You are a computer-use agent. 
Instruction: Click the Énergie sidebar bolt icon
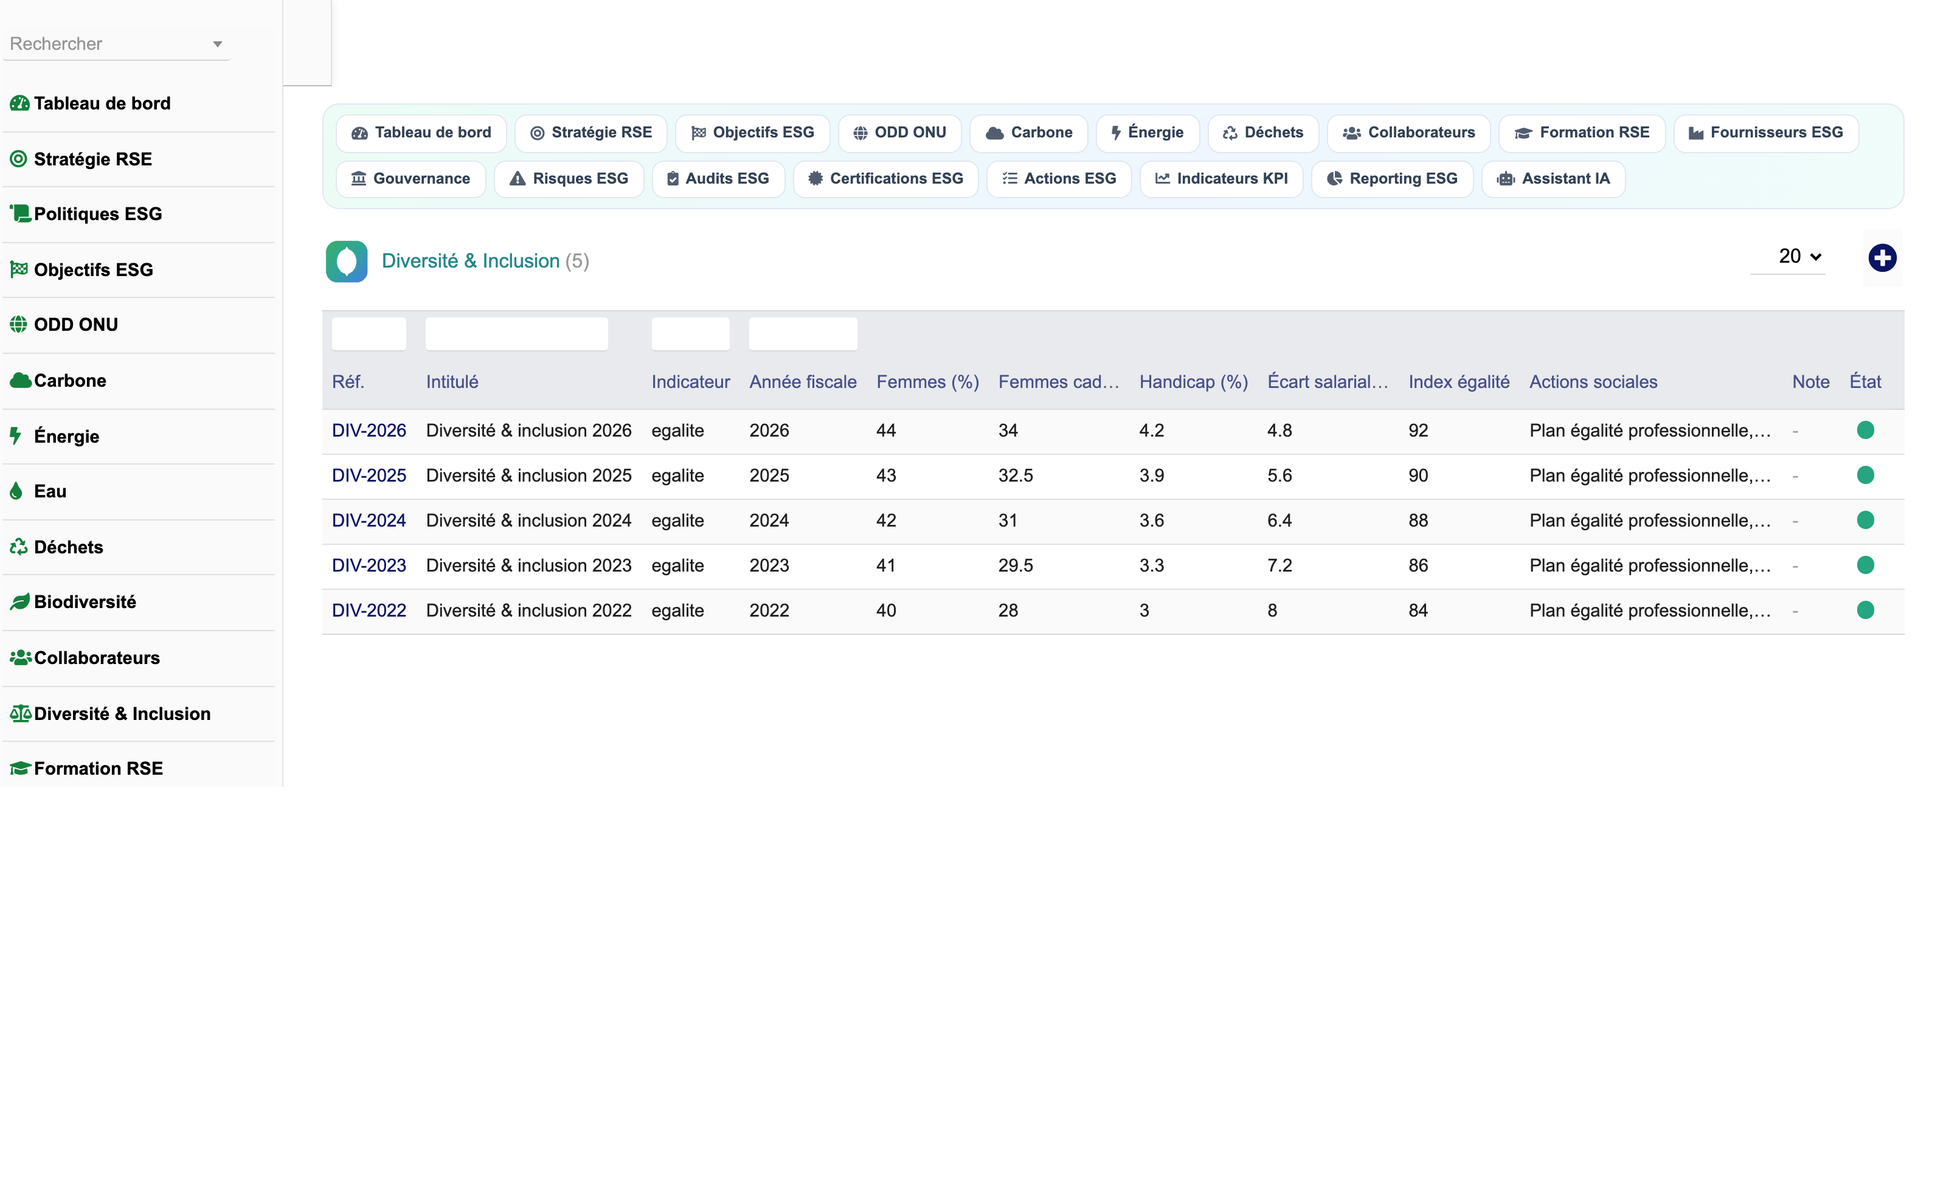point(15,436)
